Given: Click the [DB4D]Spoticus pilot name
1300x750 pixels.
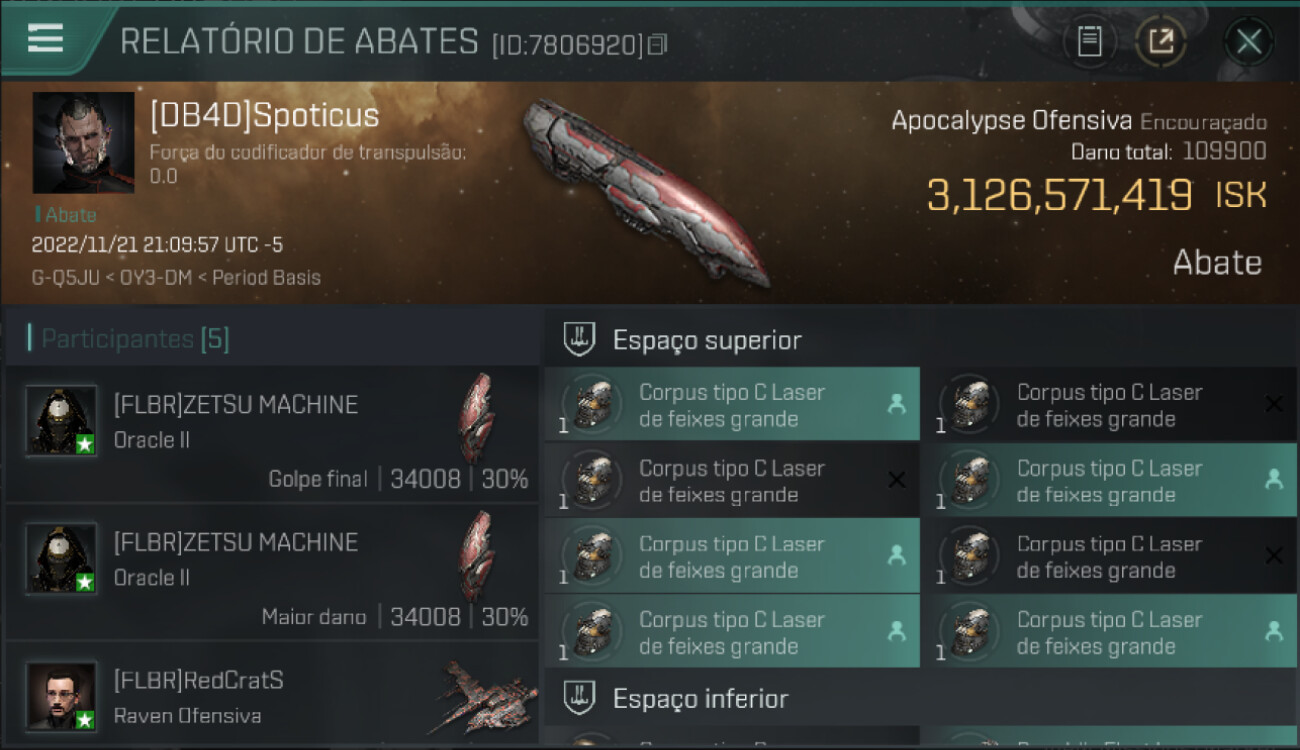Looking at the screenshot, I should 264,116.
